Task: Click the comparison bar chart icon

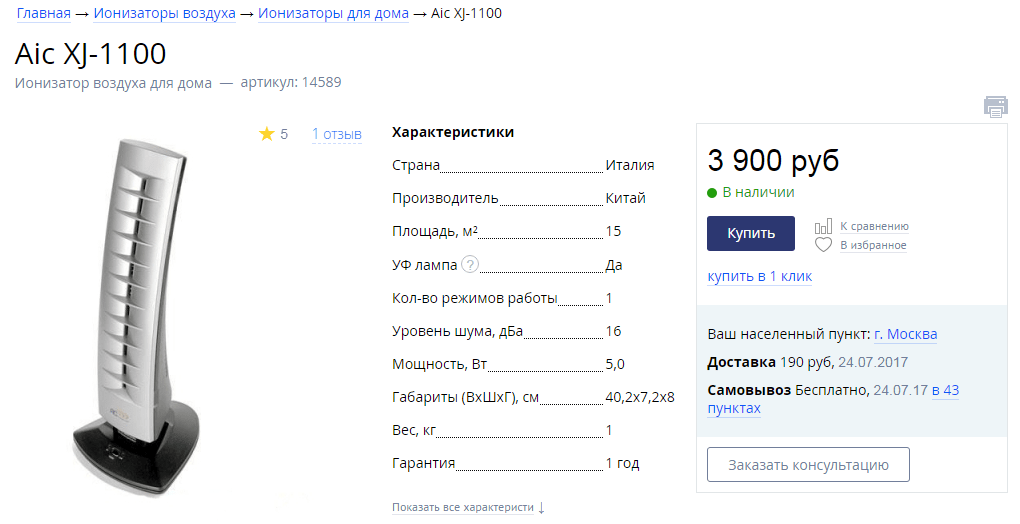Action: [x=823, y=226]
